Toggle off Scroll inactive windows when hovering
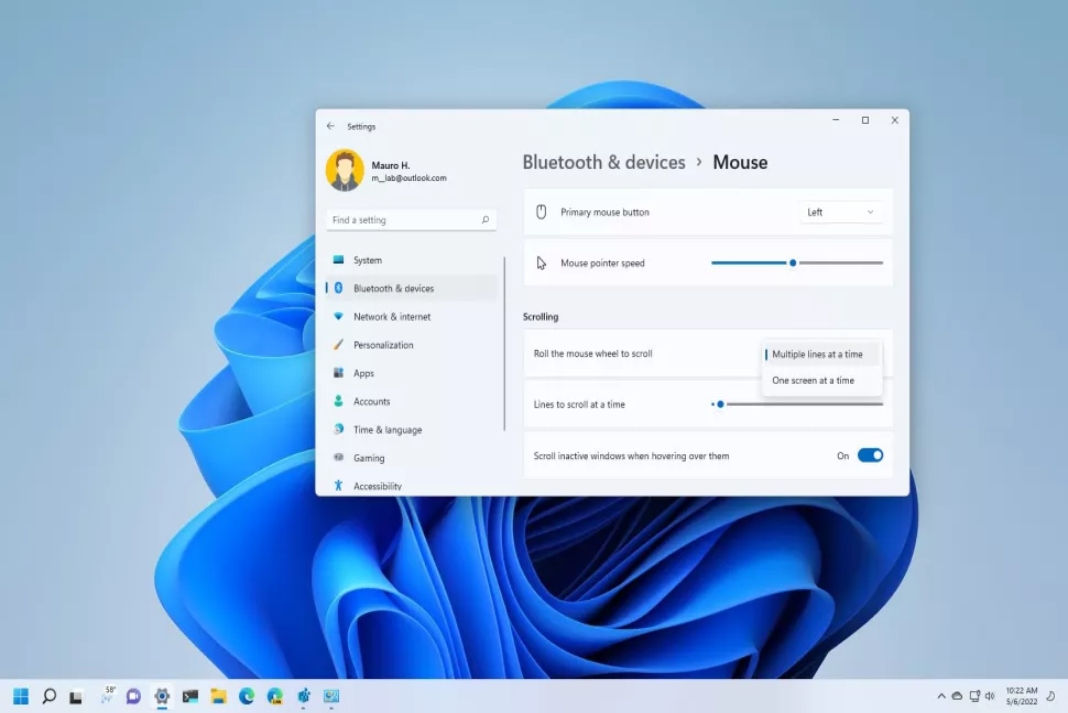The image size is (1068, 713). [x=868, y=455]
